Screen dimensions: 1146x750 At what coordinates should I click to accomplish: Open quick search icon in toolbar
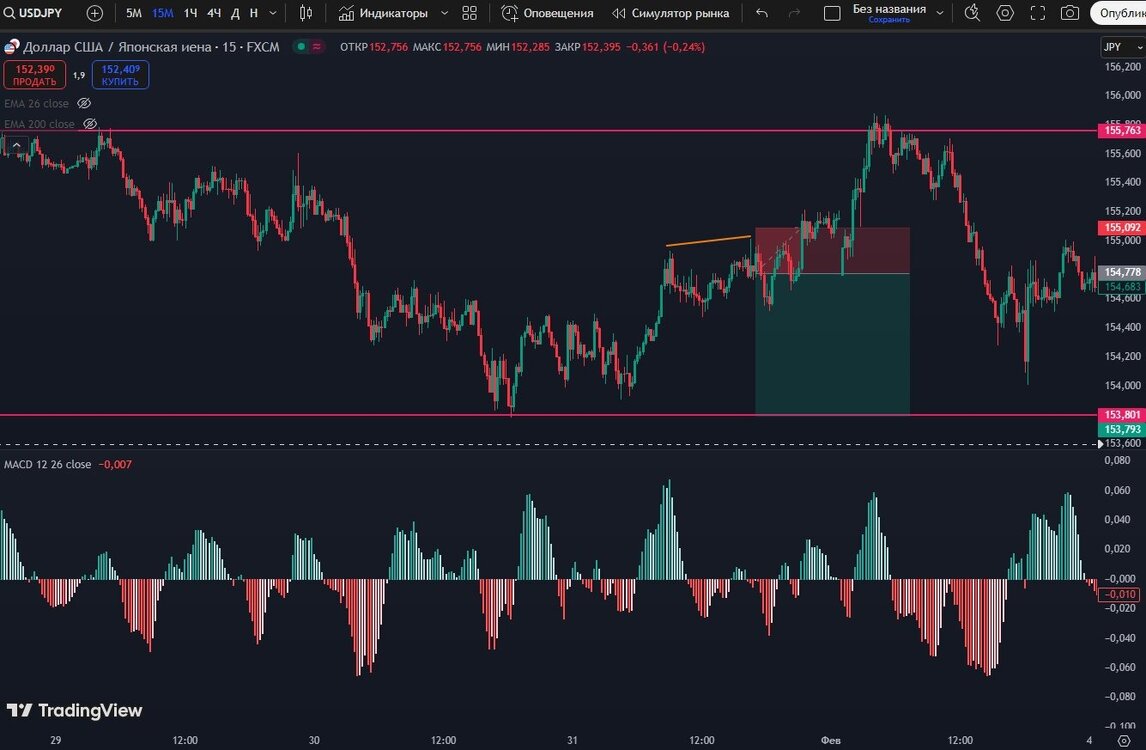[972, 13]
